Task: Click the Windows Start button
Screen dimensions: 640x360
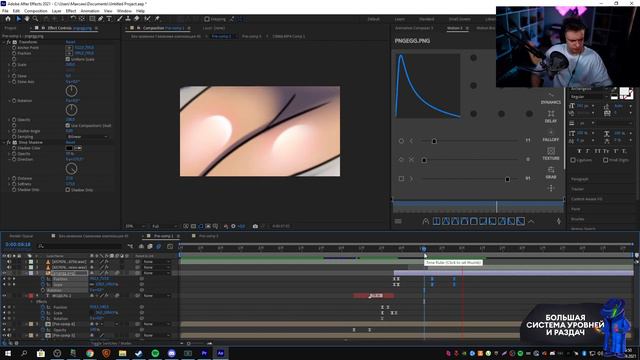Action: tap(8, 353)
